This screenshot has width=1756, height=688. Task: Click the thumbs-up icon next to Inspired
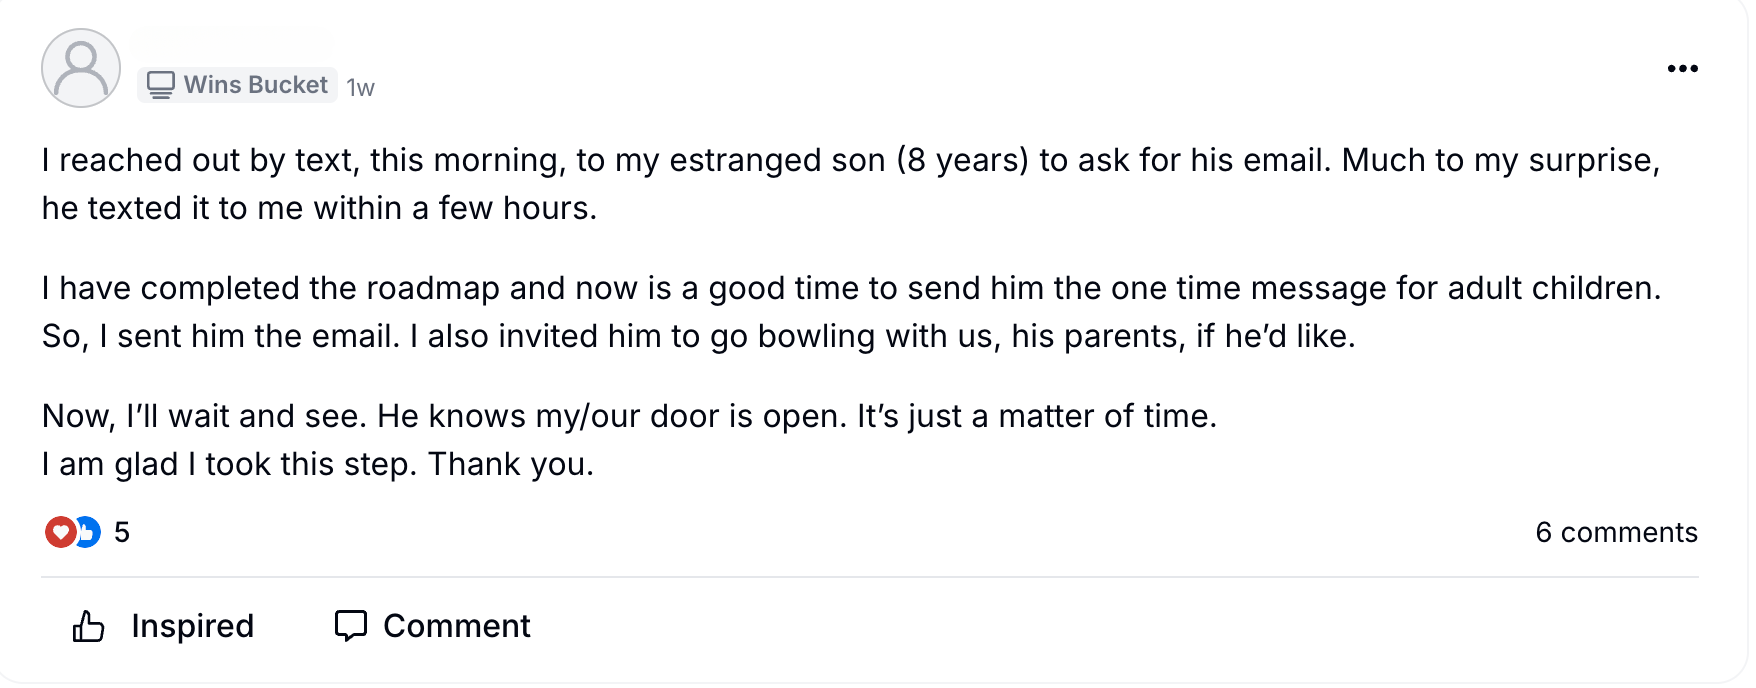[89, 627]
